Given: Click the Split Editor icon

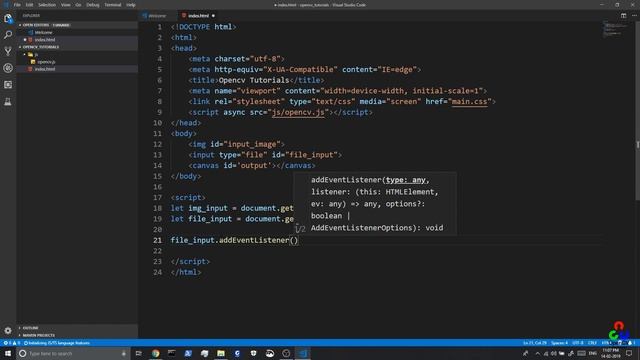Looking at the screenshot, I should click(623, 16).
